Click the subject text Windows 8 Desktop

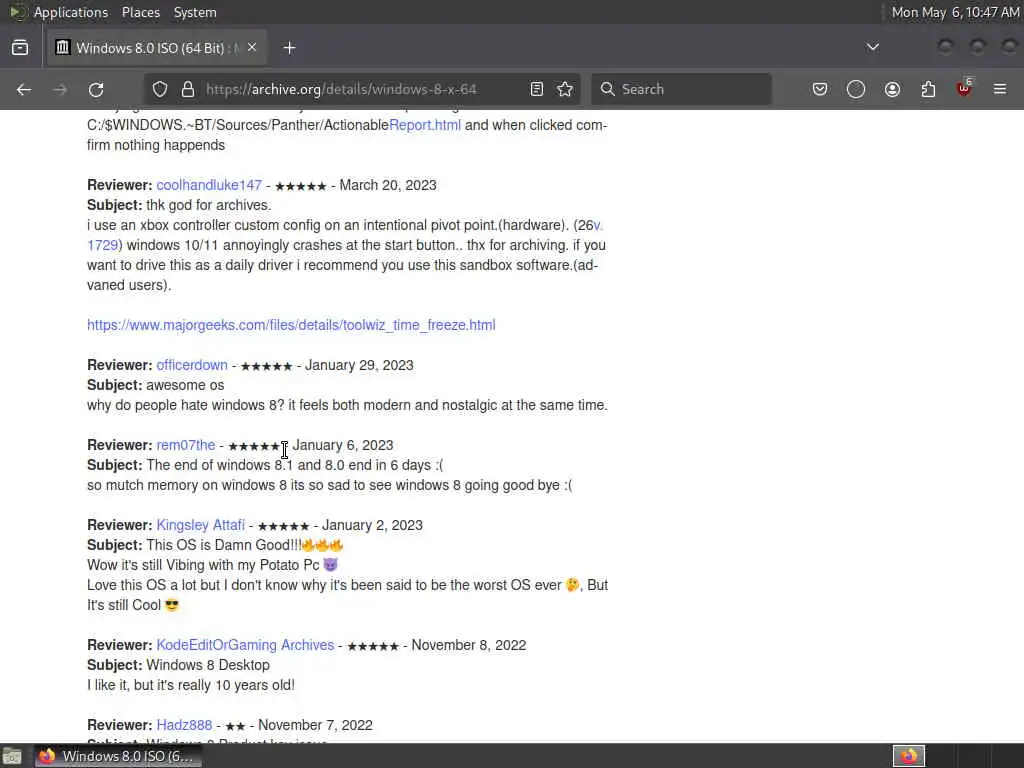coord(208,665)
